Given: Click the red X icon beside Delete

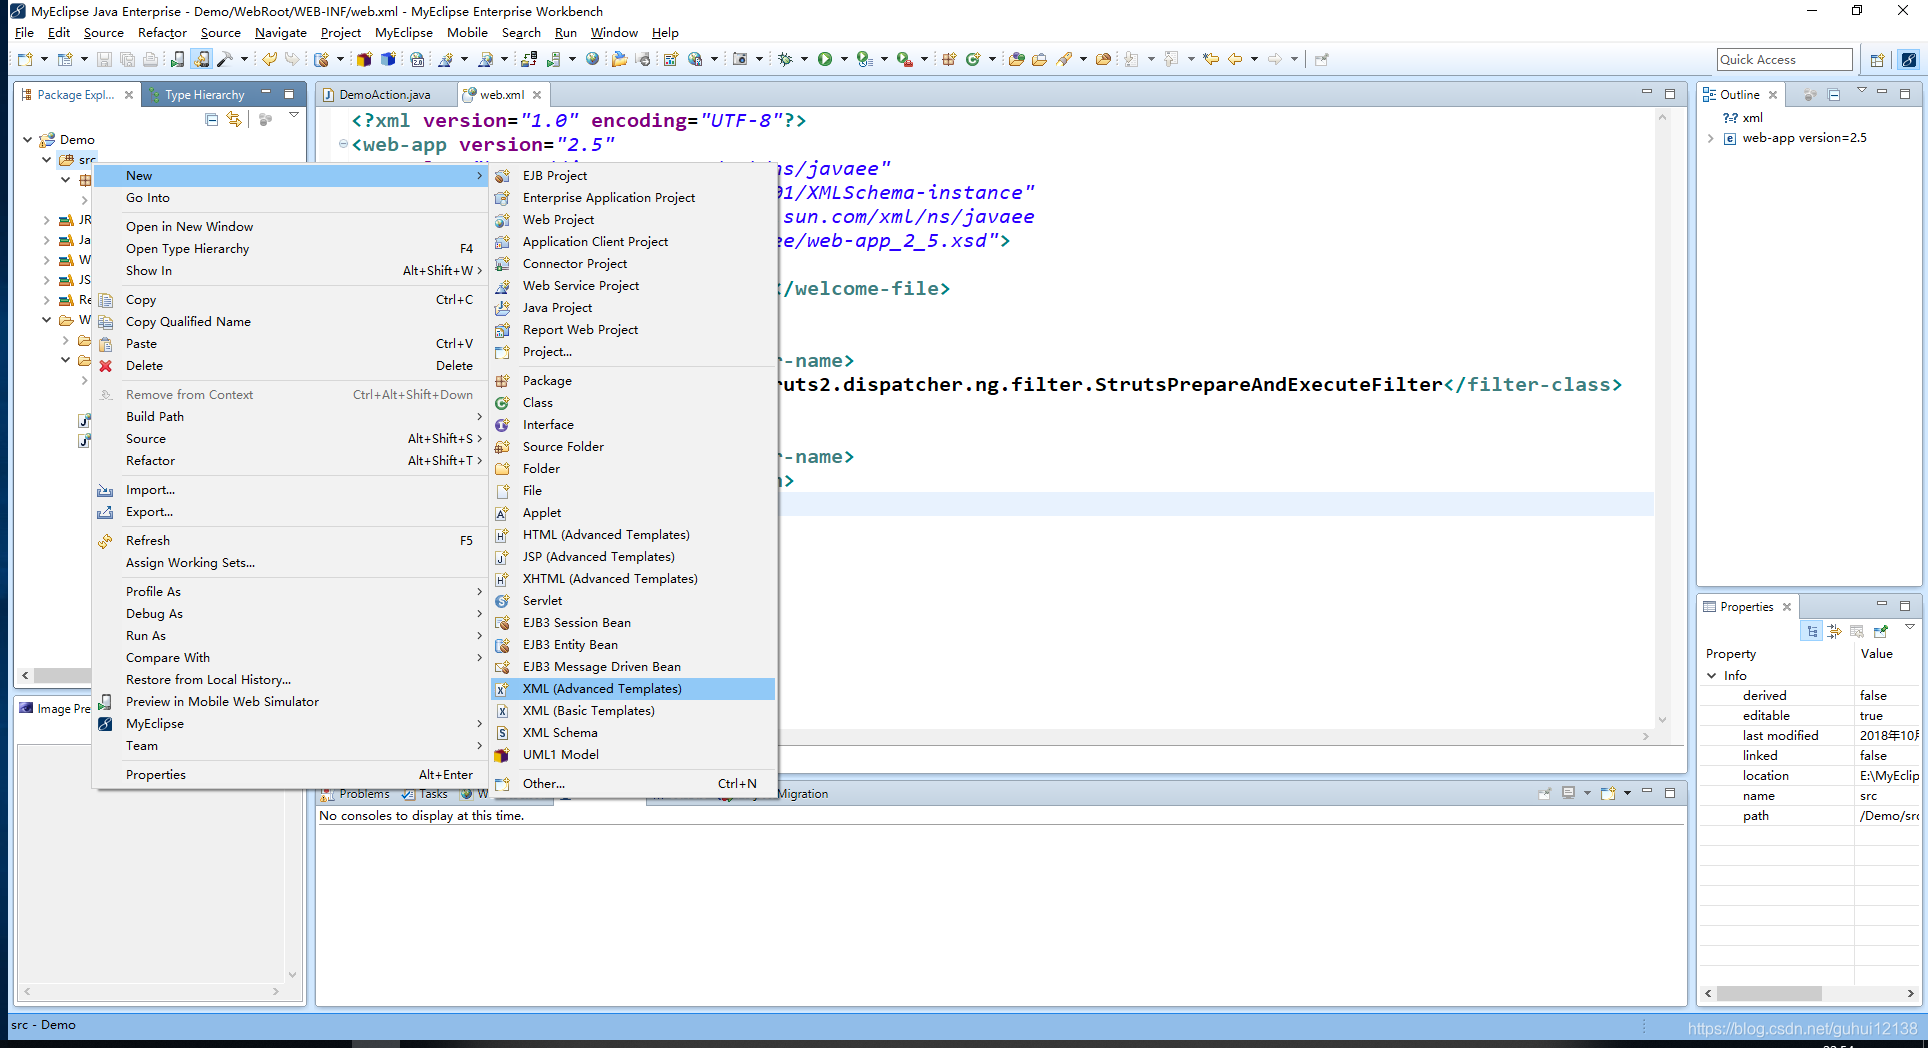Looking at the screenshot, I should [105, 366].
